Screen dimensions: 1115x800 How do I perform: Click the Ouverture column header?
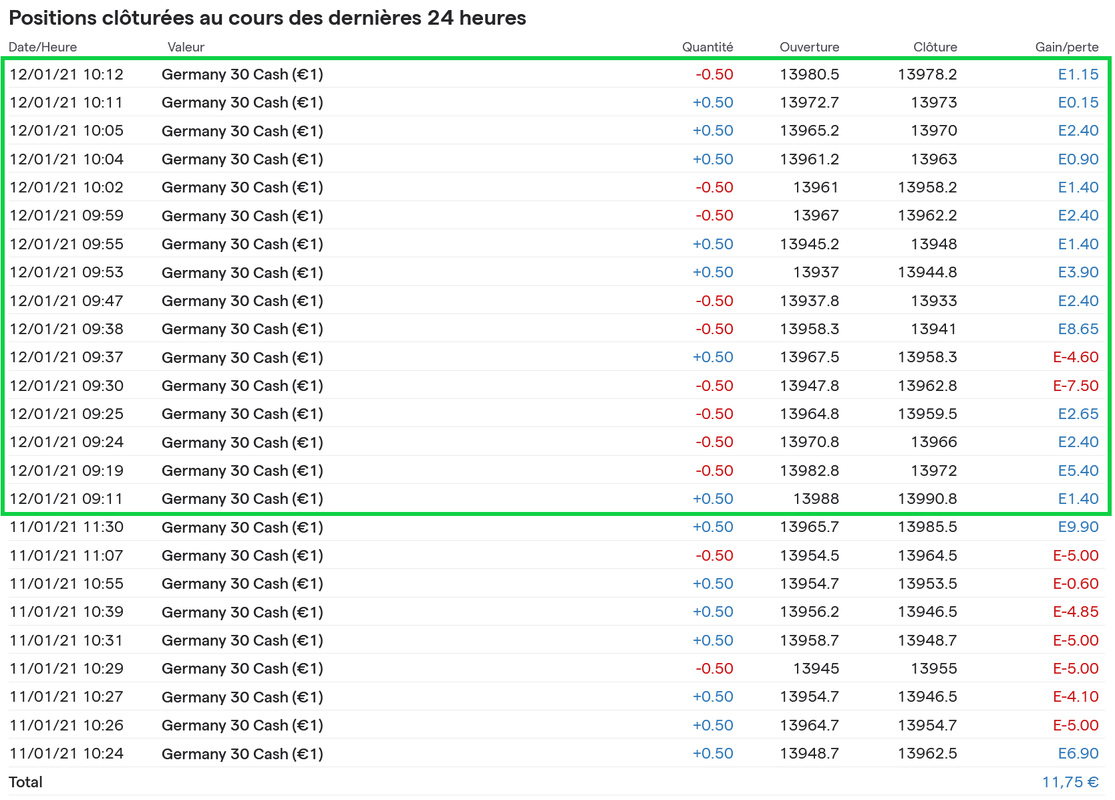click(x=809, y=47)
